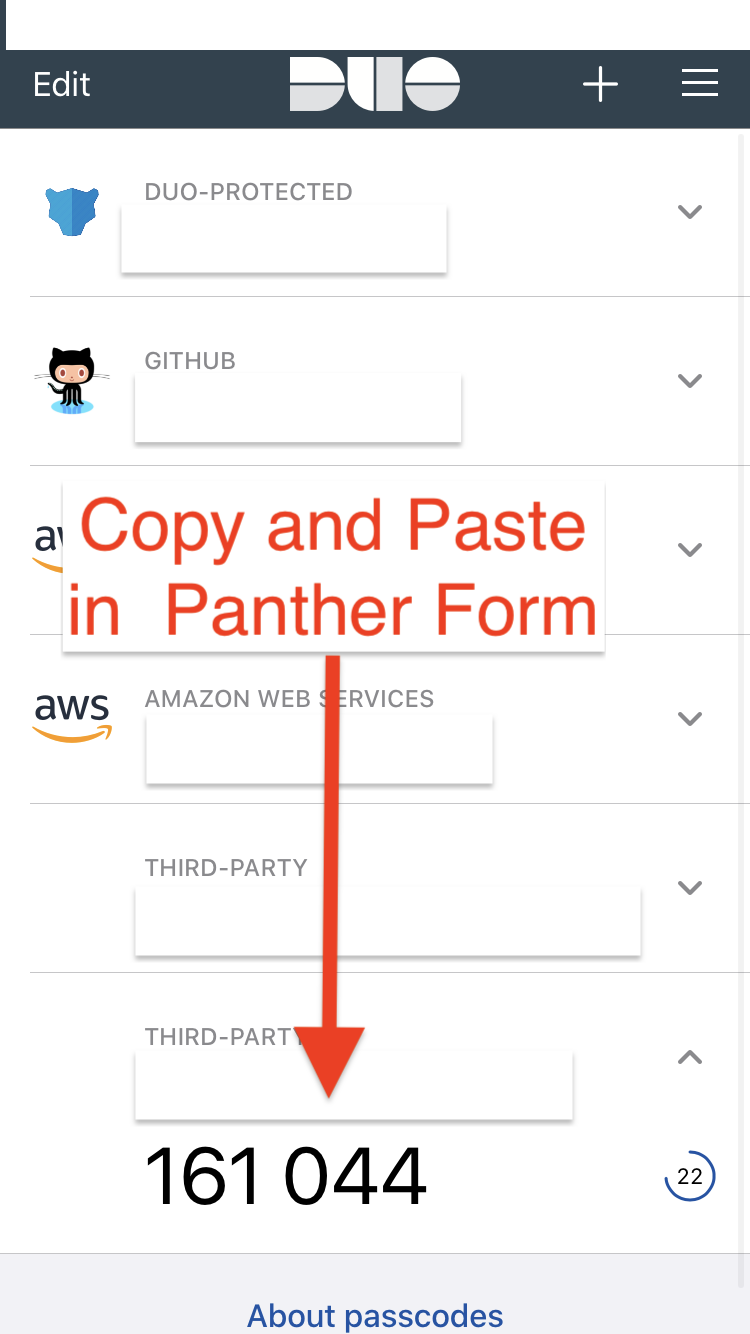Tap the plus icon to add an account
750x1334 pixels.
600,84
